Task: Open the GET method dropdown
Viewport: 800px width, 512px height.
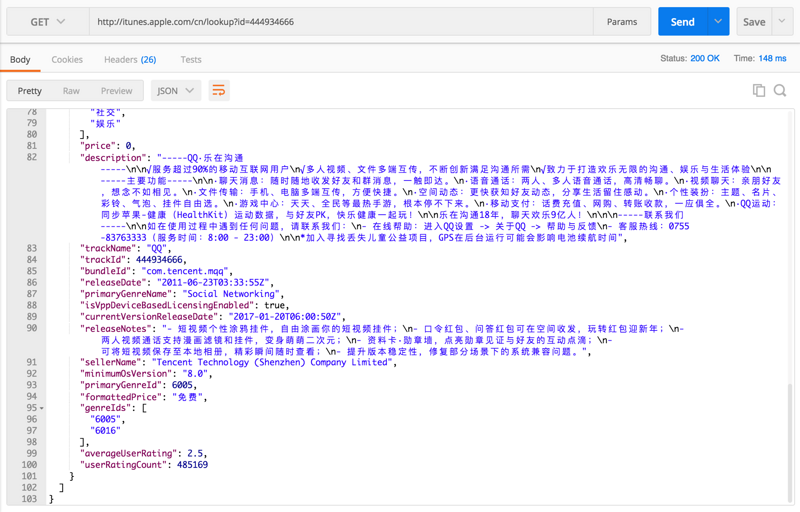Action: point(48,22)
